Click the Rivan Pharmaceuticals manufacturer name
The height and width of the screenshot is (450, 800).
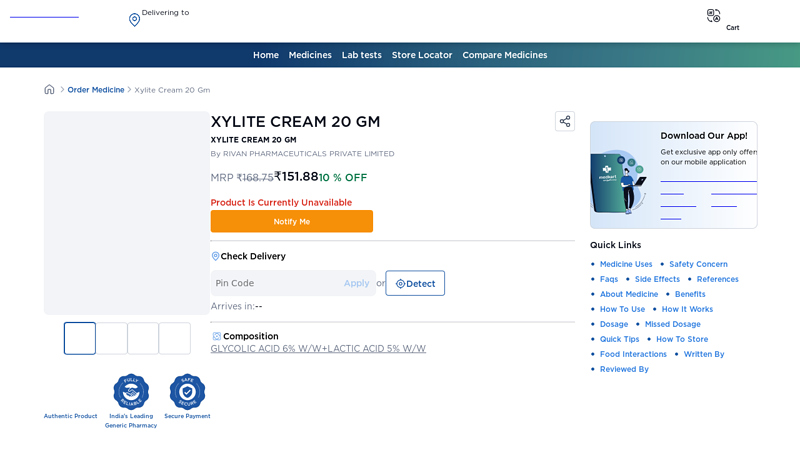pos(308,154)
